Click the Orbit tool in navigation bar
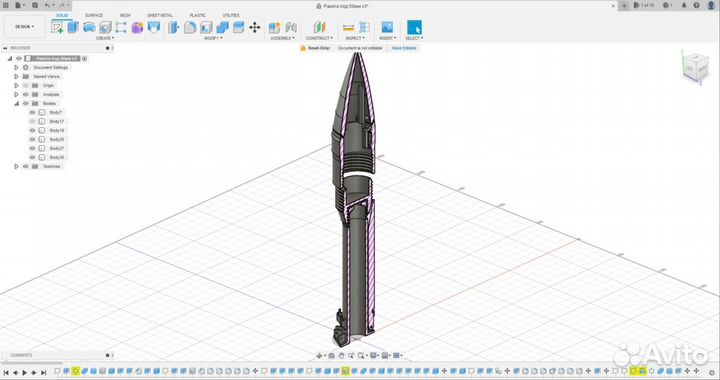The width and height of the screenshot is (720, 380). click(320, 355)
